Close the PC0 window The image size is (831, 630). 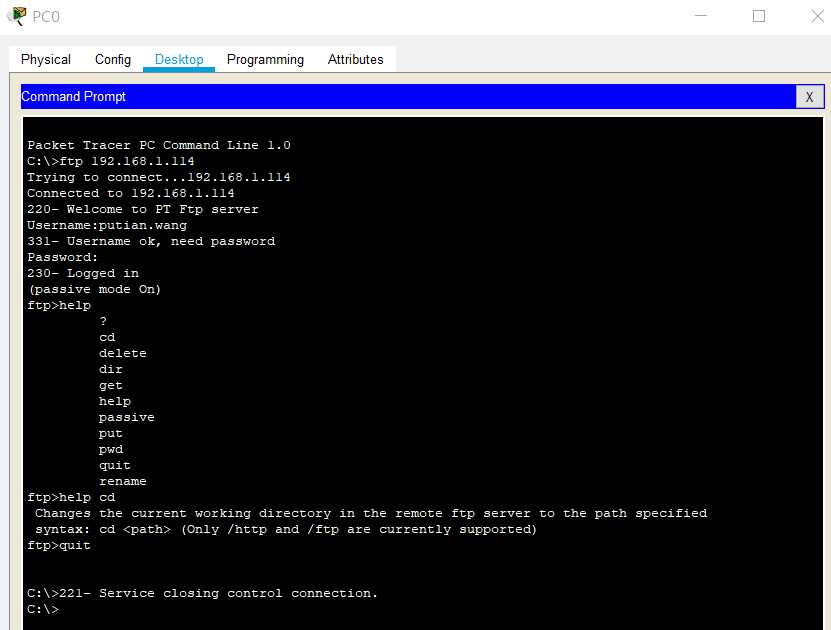tap(817, 16)
